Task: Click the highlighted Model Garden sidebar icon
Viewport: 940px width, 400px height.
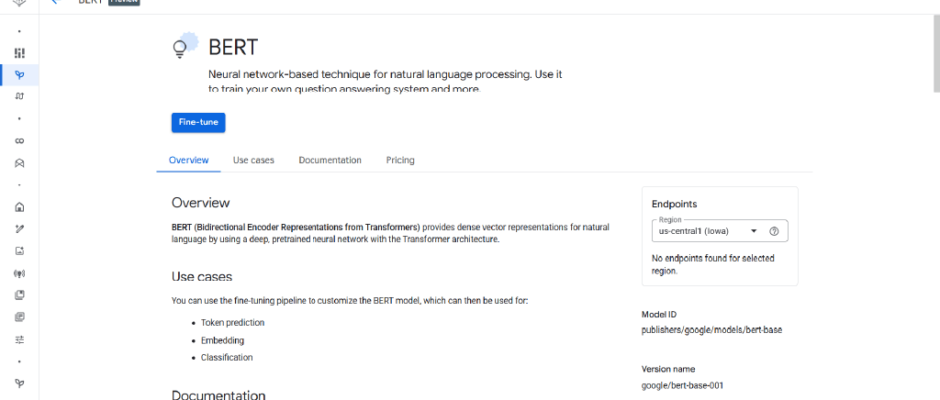Action: 19,74
